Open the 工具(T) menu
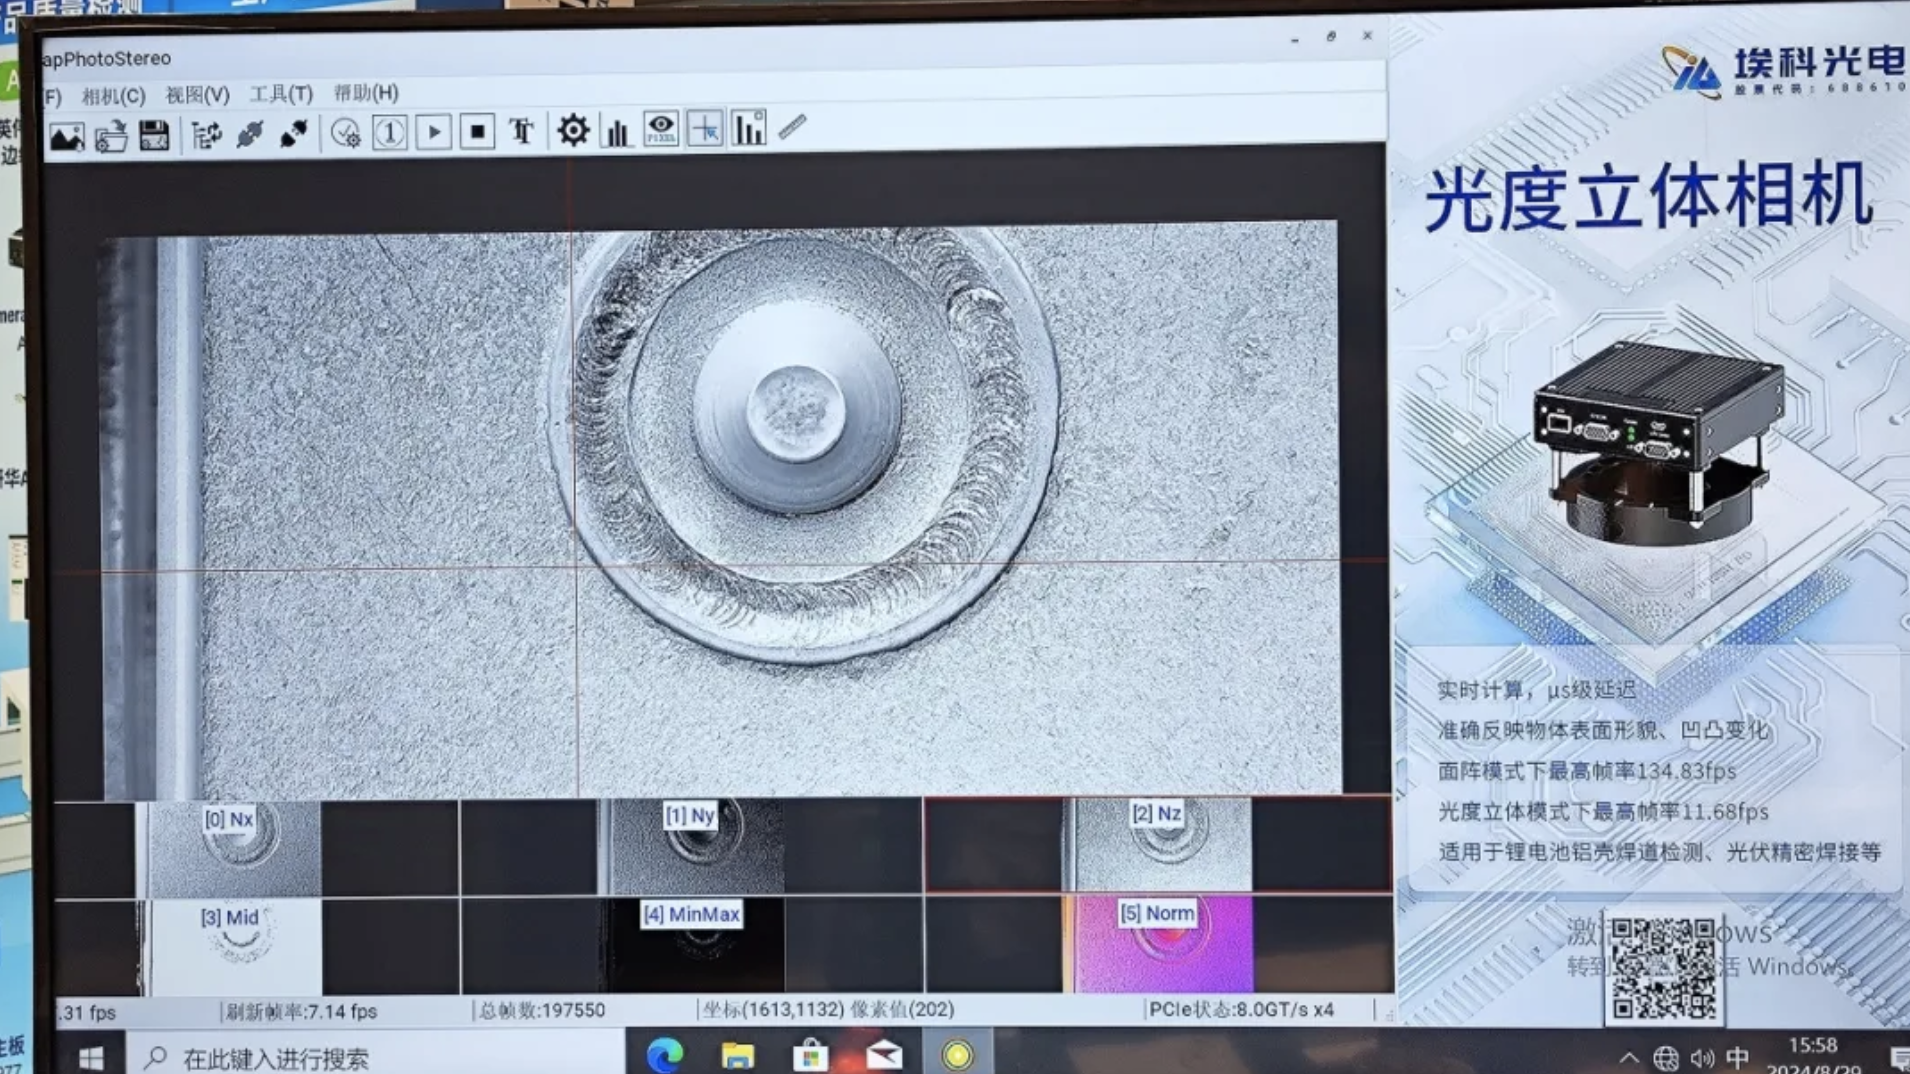The image size is (1910, 1074). coord(281,94)
